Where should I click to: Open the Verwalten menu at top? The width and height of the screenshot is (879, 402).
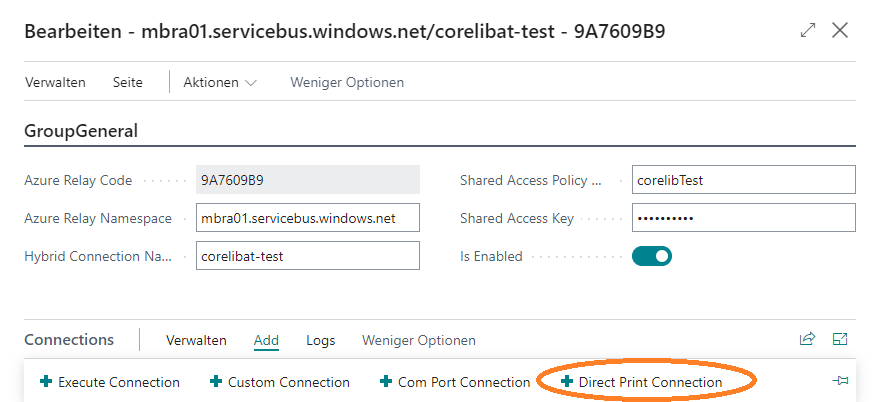pos(55,82)
